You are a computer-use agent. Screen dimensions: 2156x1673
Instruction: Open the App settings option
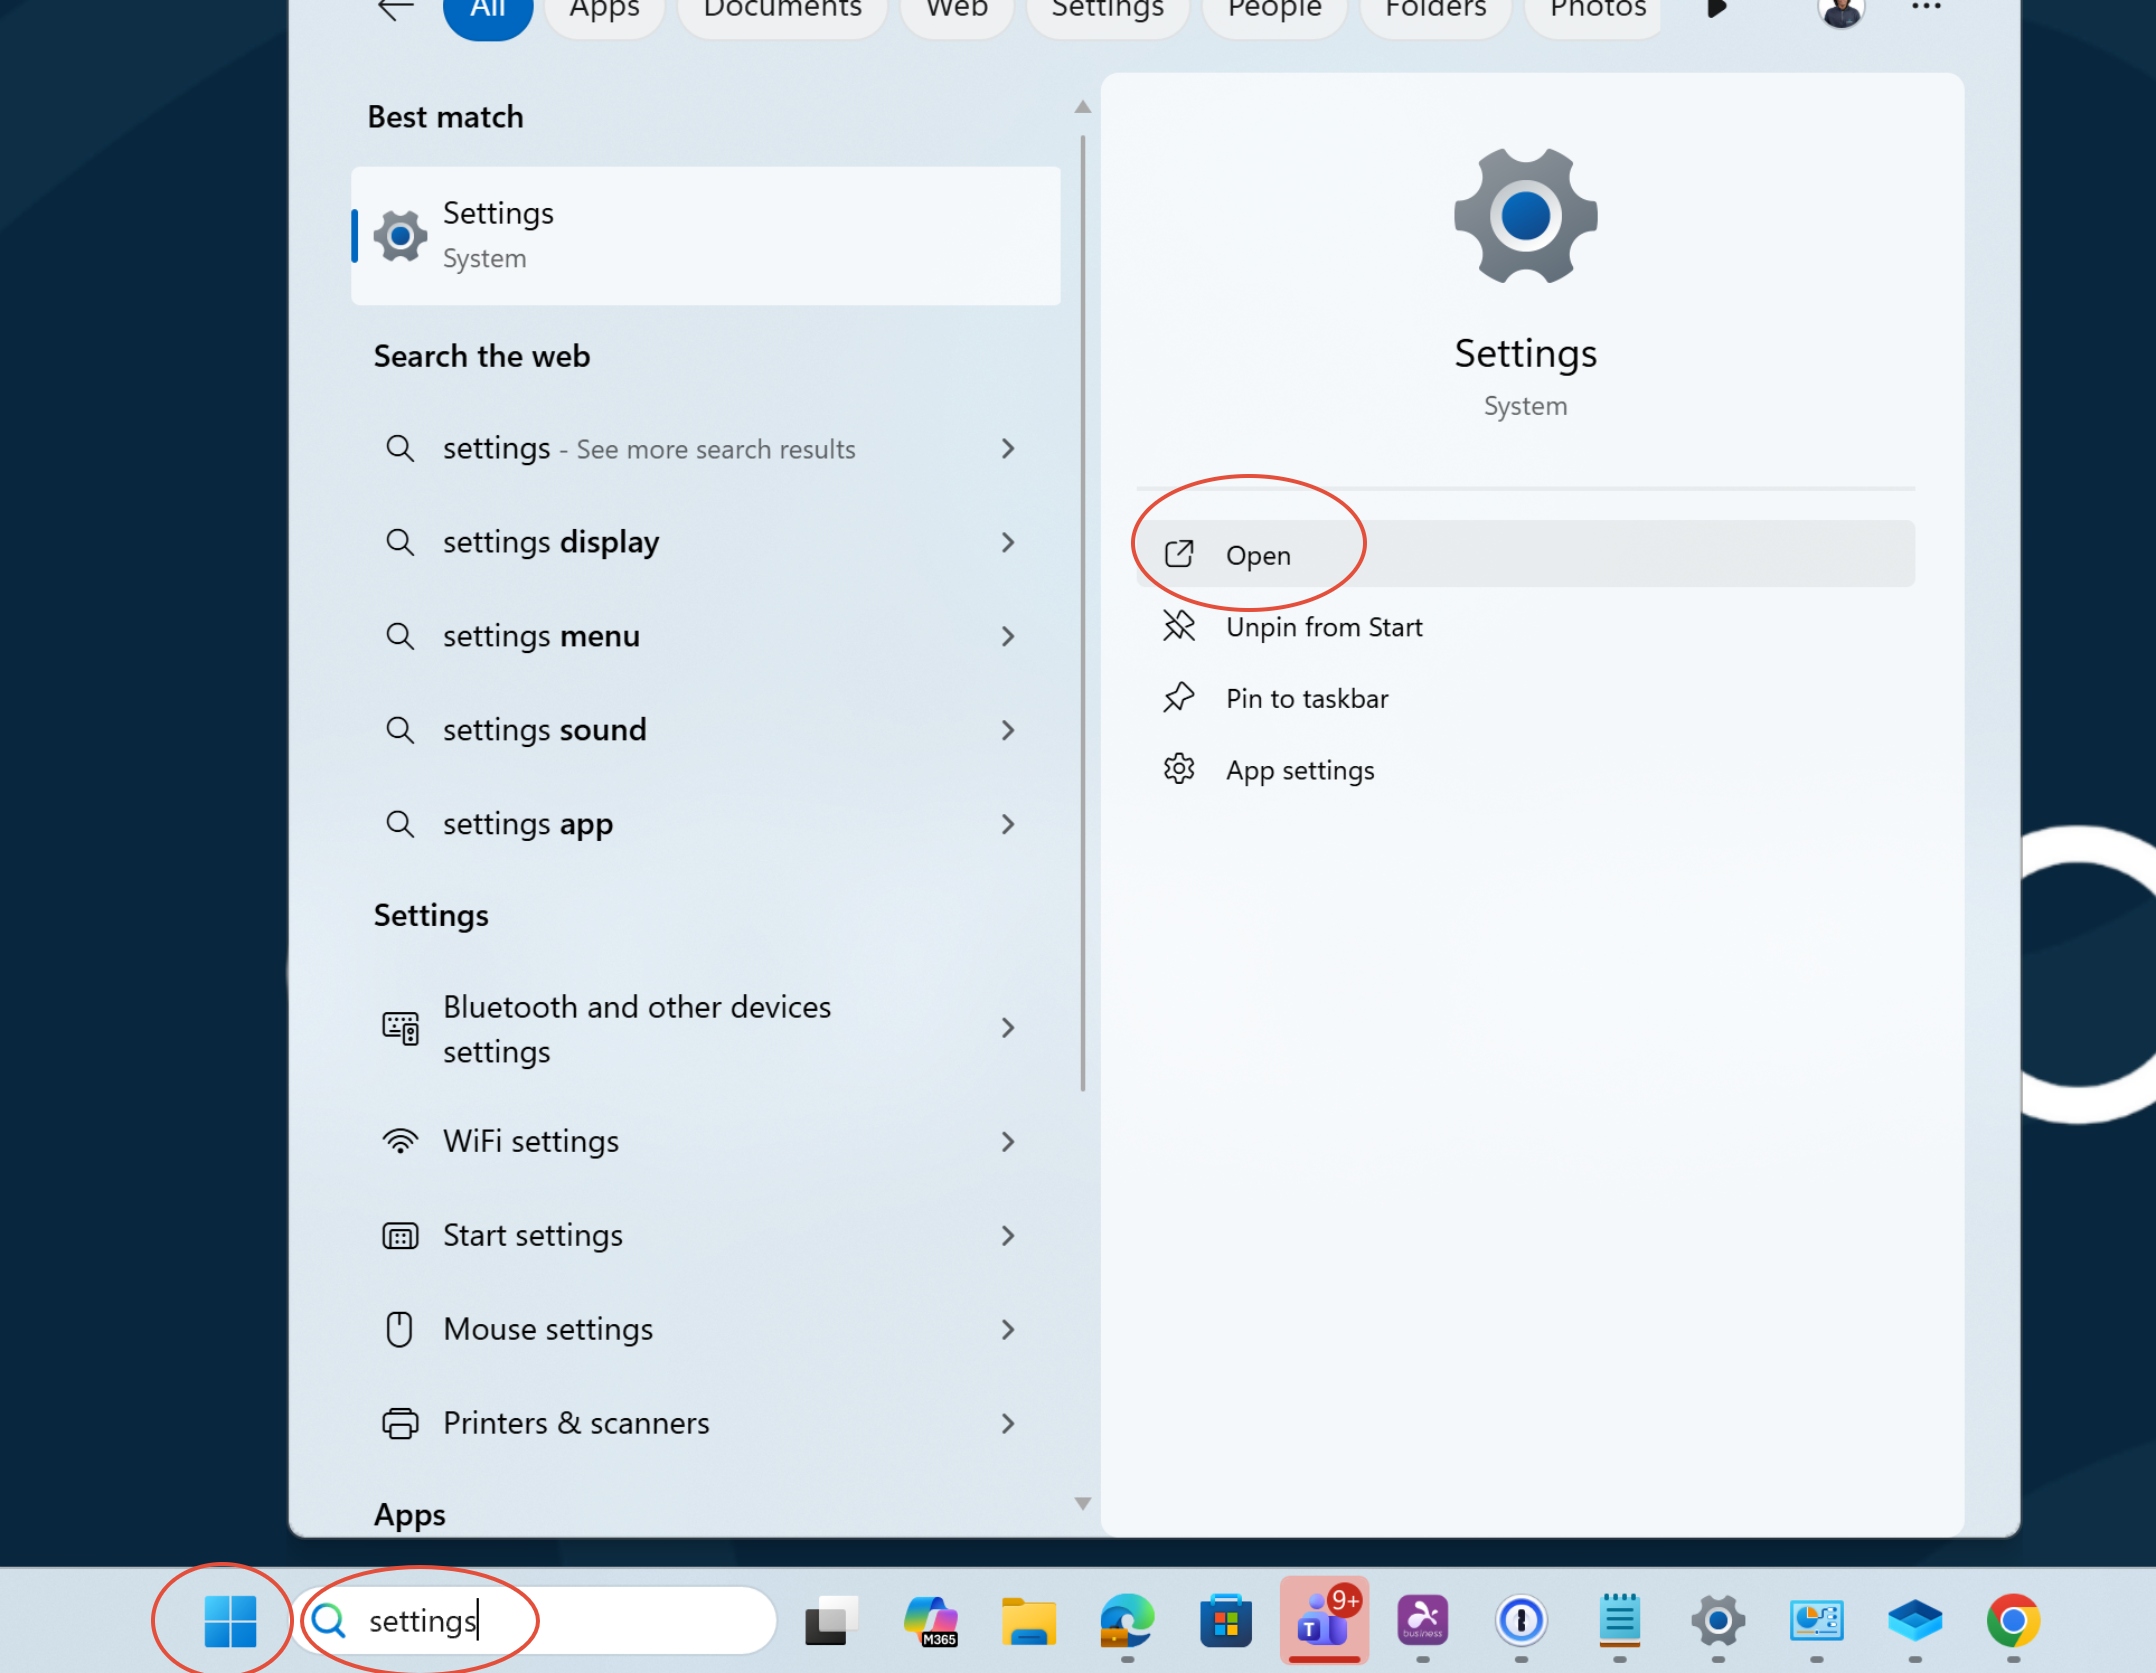pos(1299,770)
